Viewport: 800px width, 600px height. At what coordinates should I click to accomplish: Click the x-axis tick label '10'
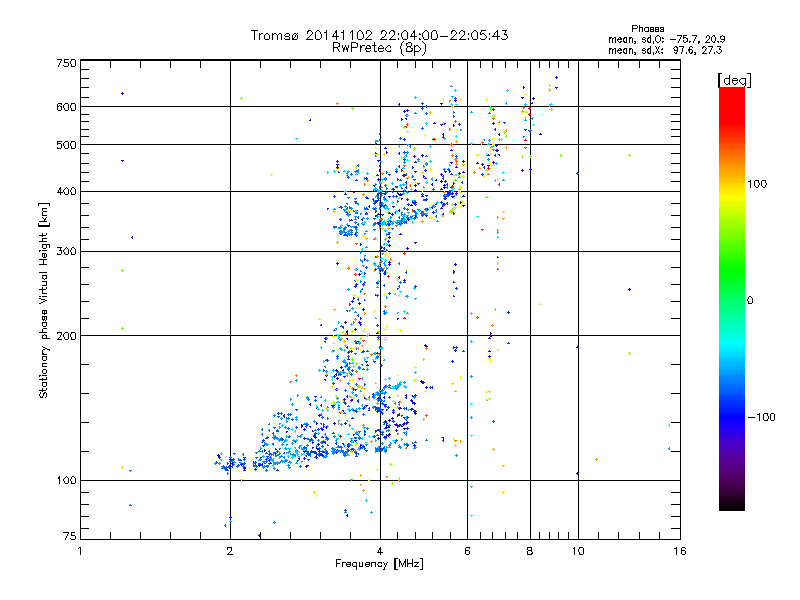[578, 551]
